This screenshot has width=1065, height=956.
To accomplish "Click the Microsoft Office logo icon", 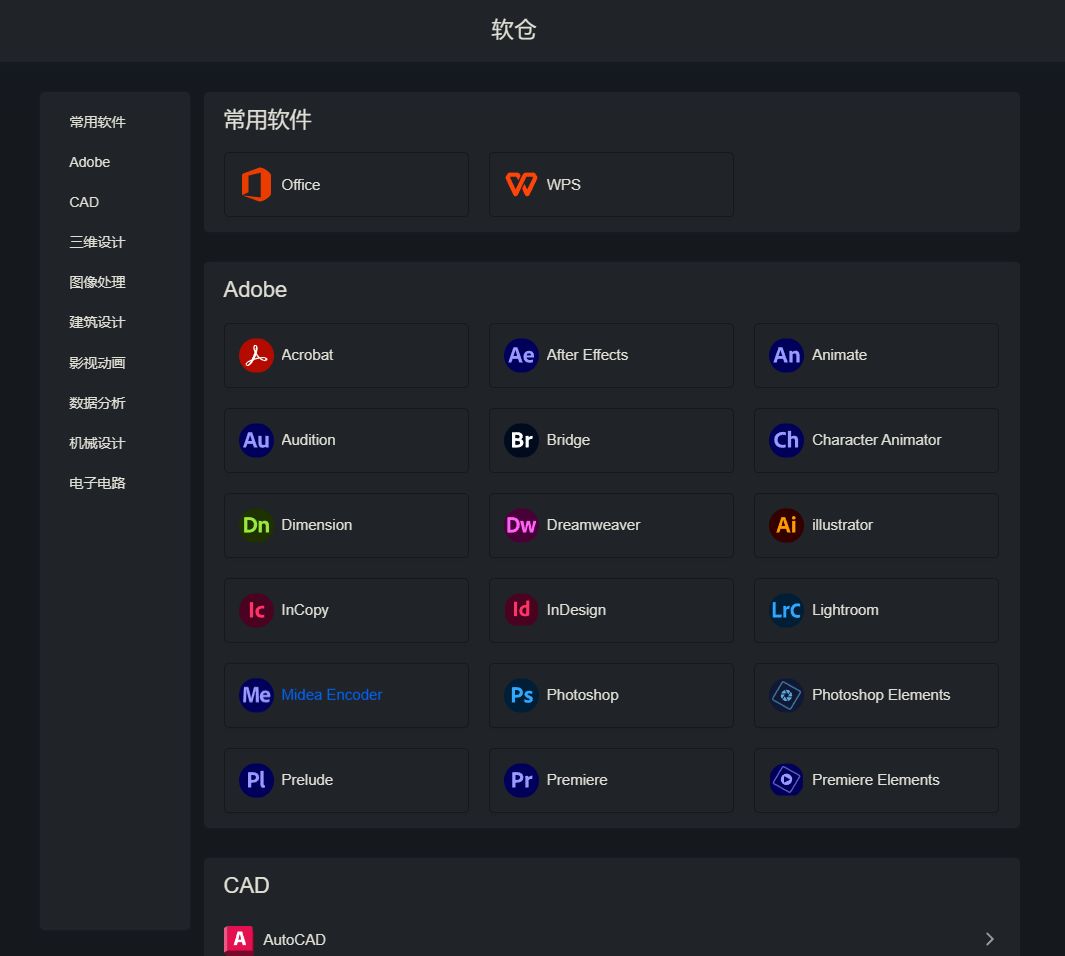I will click(x=256, y=184).
